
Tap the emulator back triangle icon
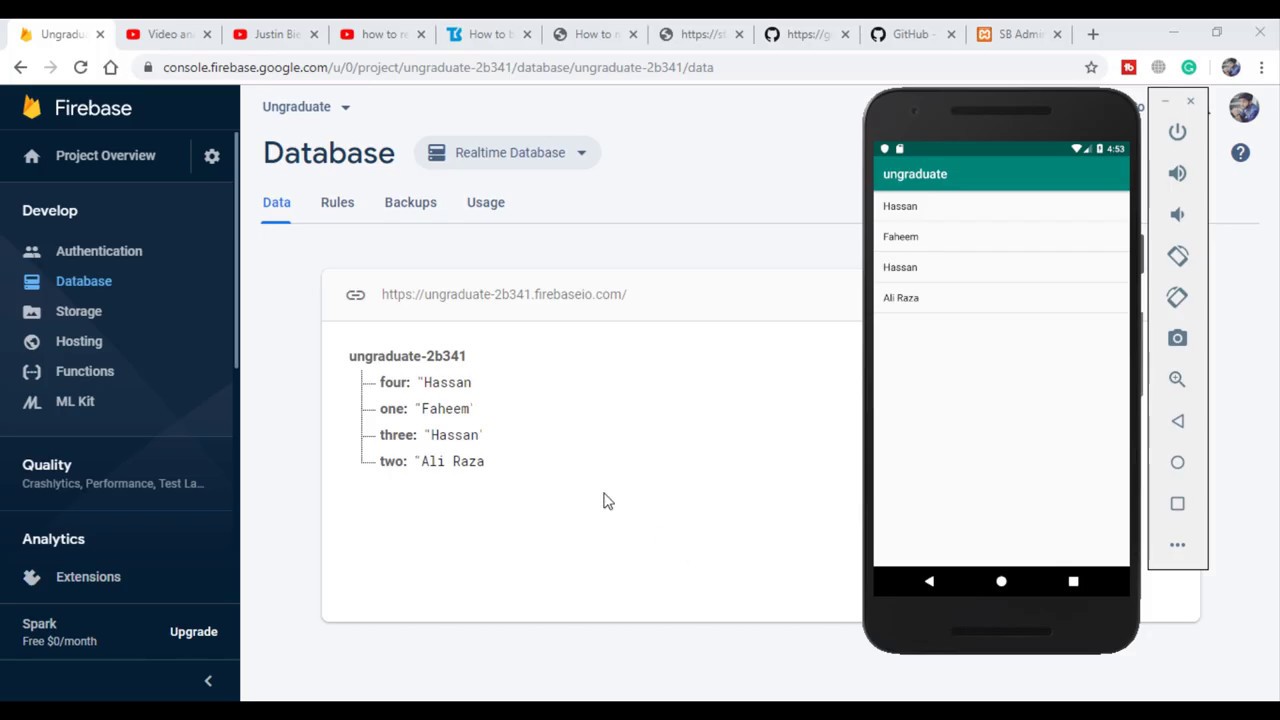[x=1177, y=421]
